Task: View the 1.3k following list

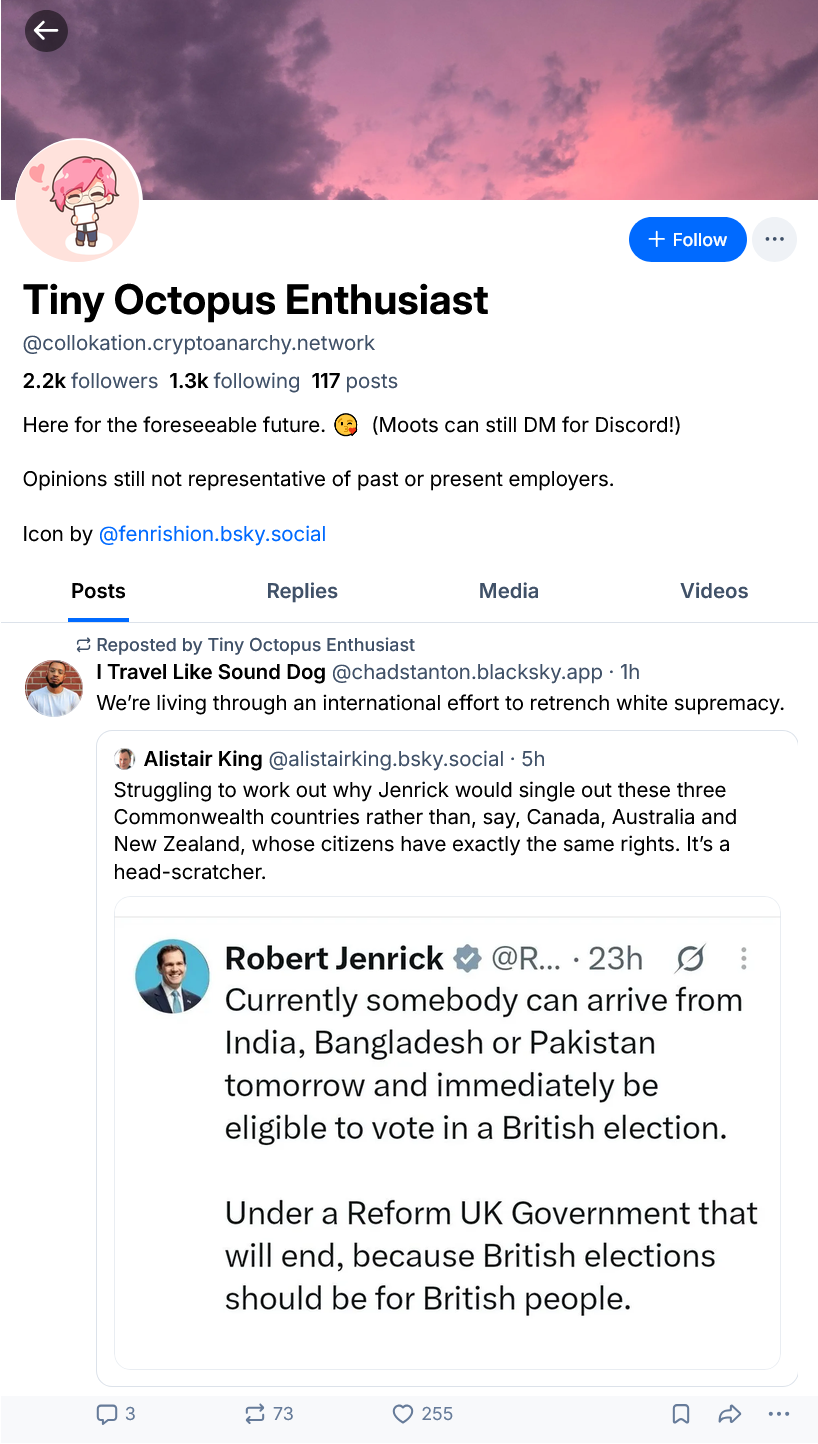Action: [x=234, y=381]
